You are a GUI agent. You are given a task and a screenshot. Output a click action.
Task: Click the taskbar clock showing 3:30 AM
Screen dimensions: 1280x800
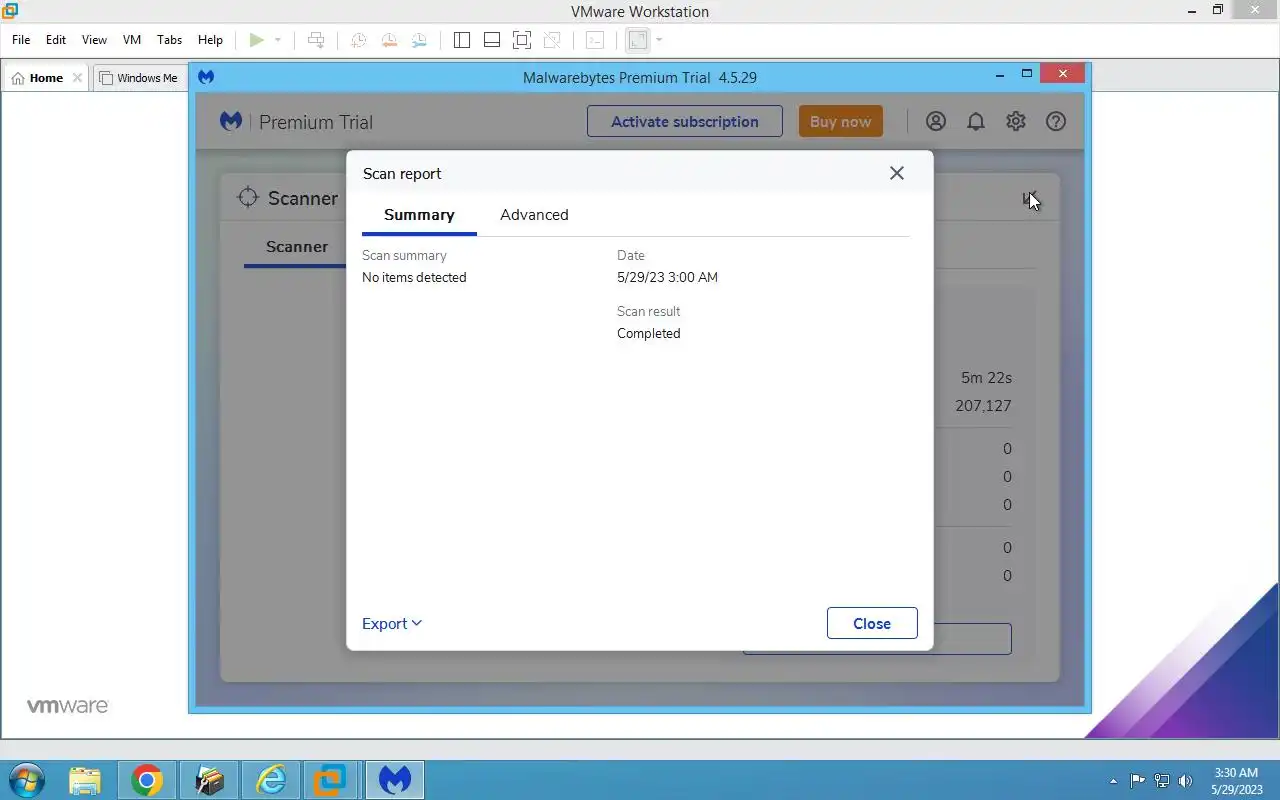tap(1236, 781)
